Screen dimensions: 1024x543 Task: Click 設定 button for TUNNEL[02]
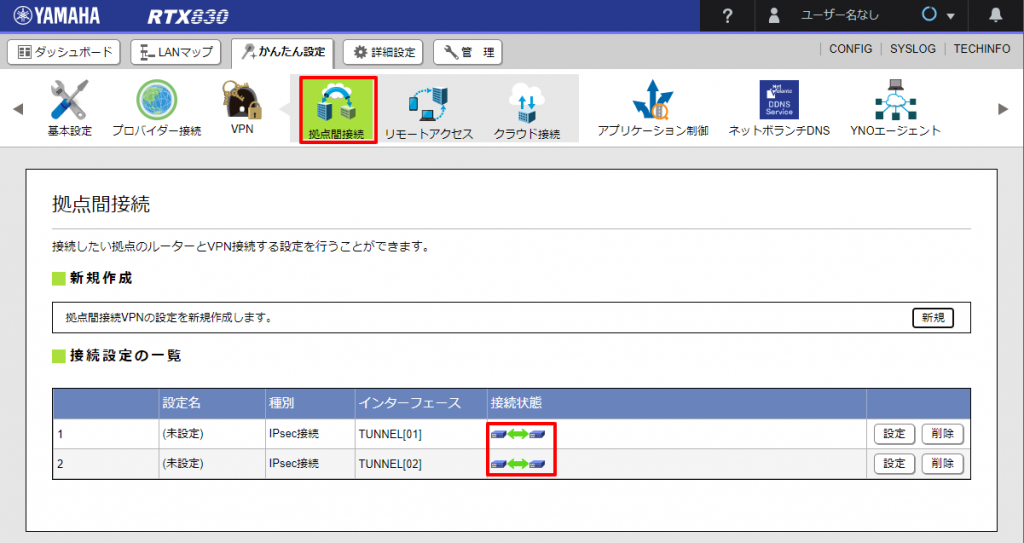coord(894,464)
